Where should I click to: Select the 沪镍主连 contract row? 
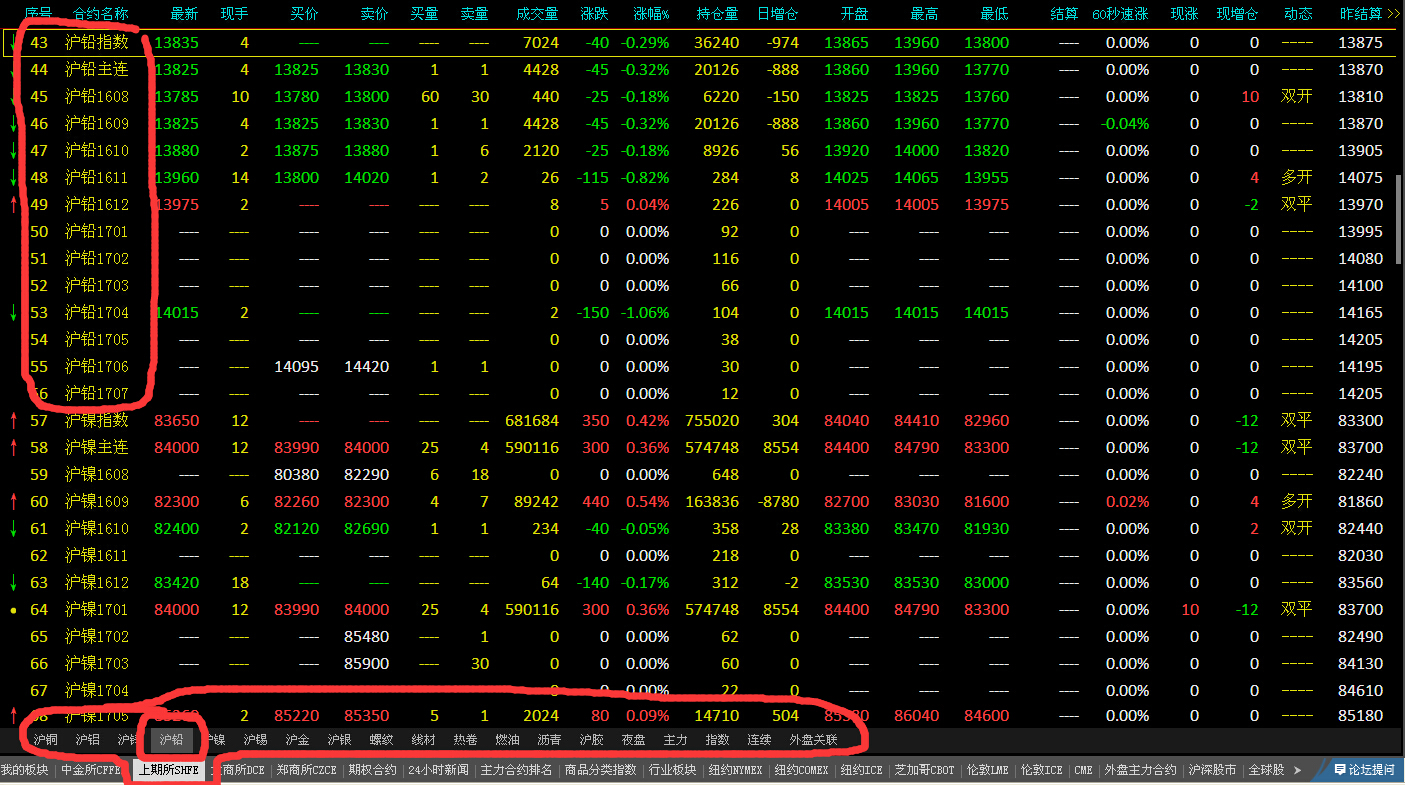tap(96, 448)
